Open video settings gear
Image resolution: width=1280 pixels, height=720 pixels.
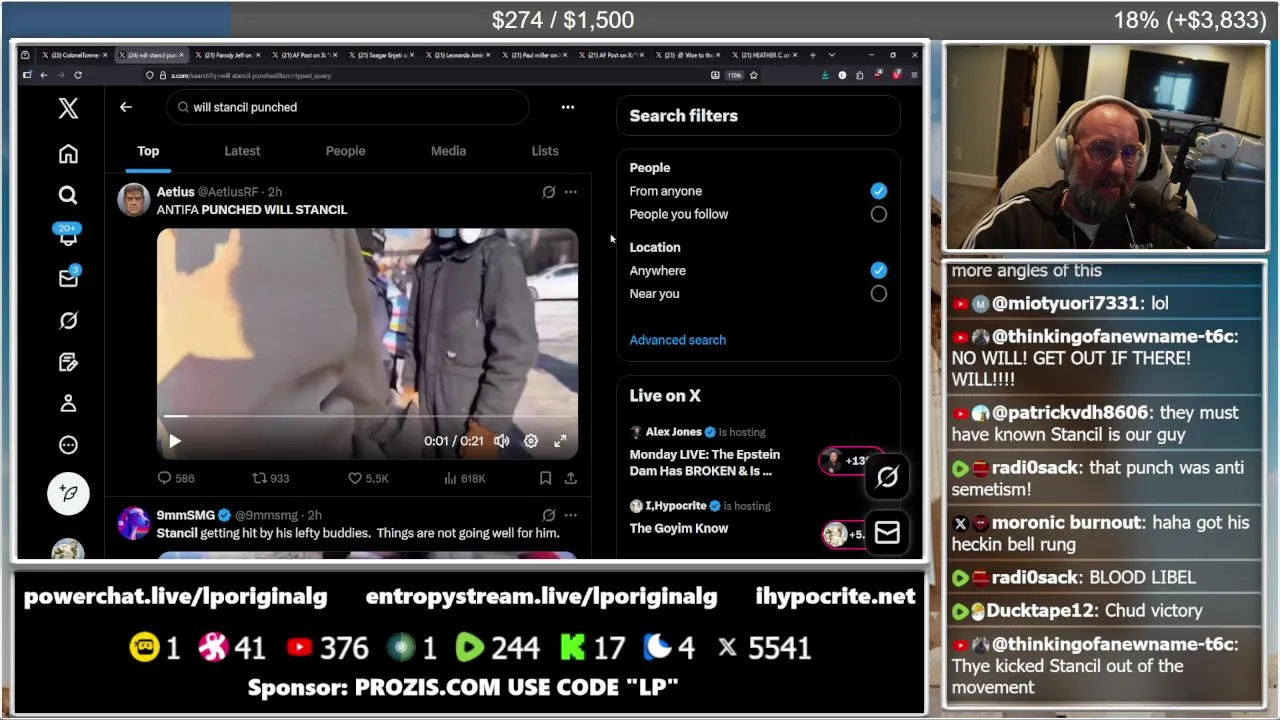[531, 441]
